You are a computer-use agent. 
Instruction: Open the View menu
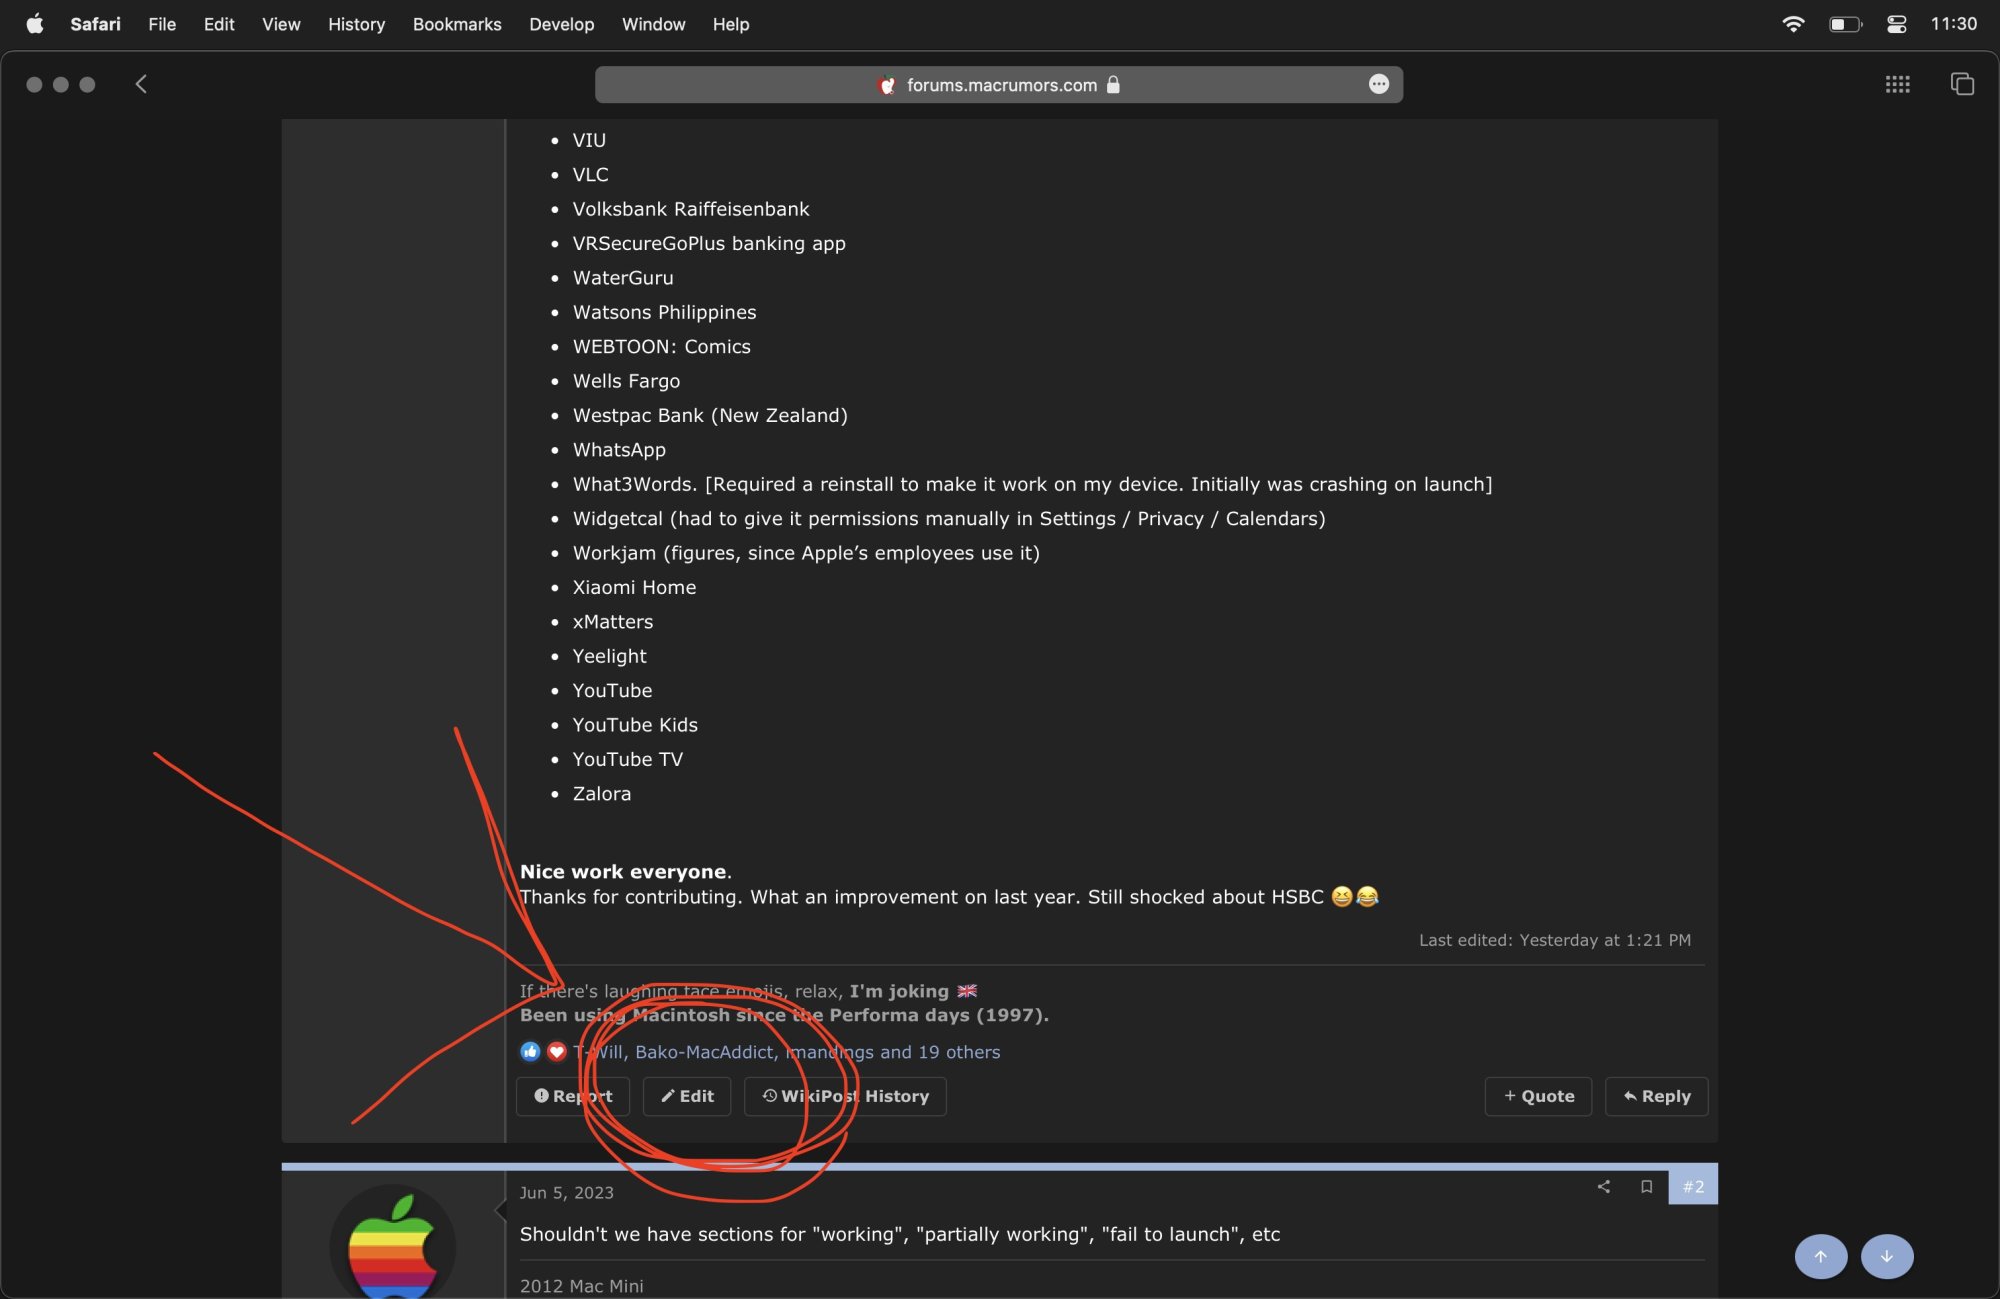[281, 24]
